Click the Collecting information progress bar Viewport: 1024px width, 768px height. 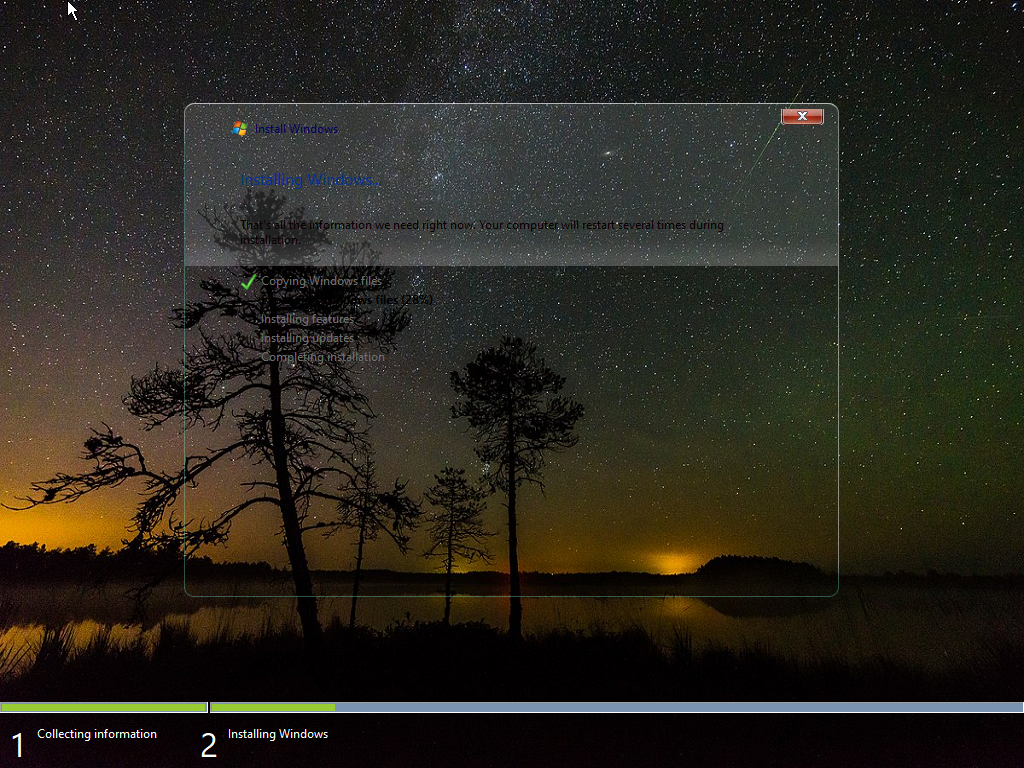[x=104, y=707]
